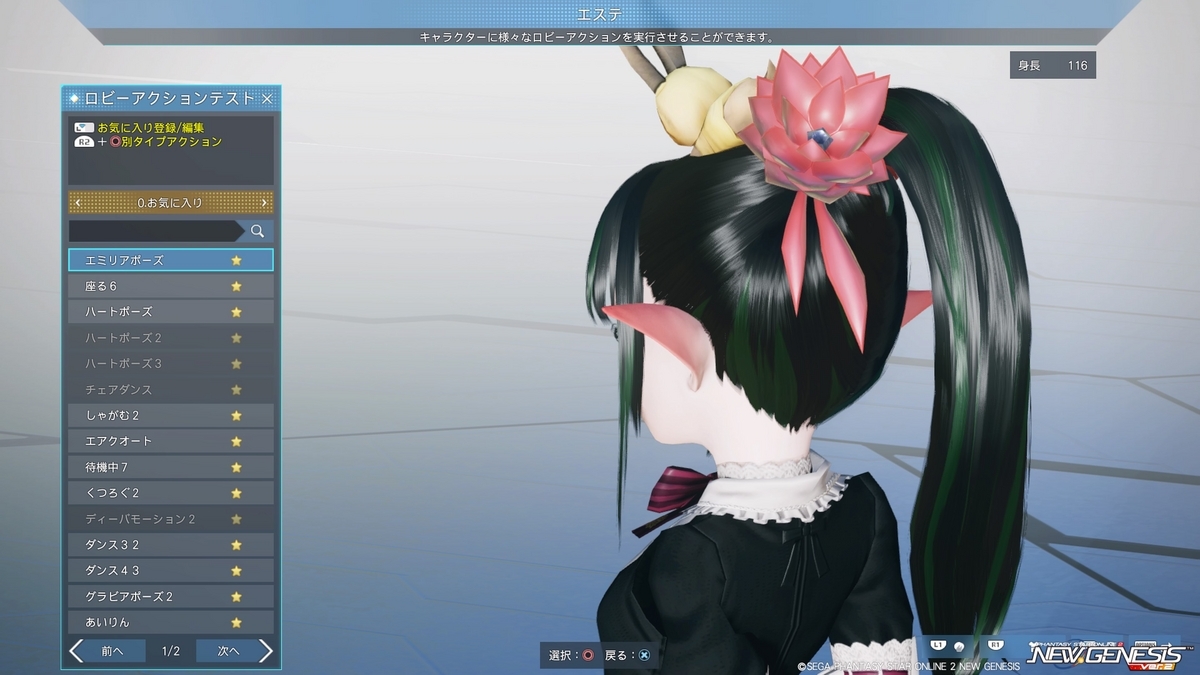Click the R2 別タイプアクション hint
The width and height of the screenshot is (1200, 675).
(148, 142)
